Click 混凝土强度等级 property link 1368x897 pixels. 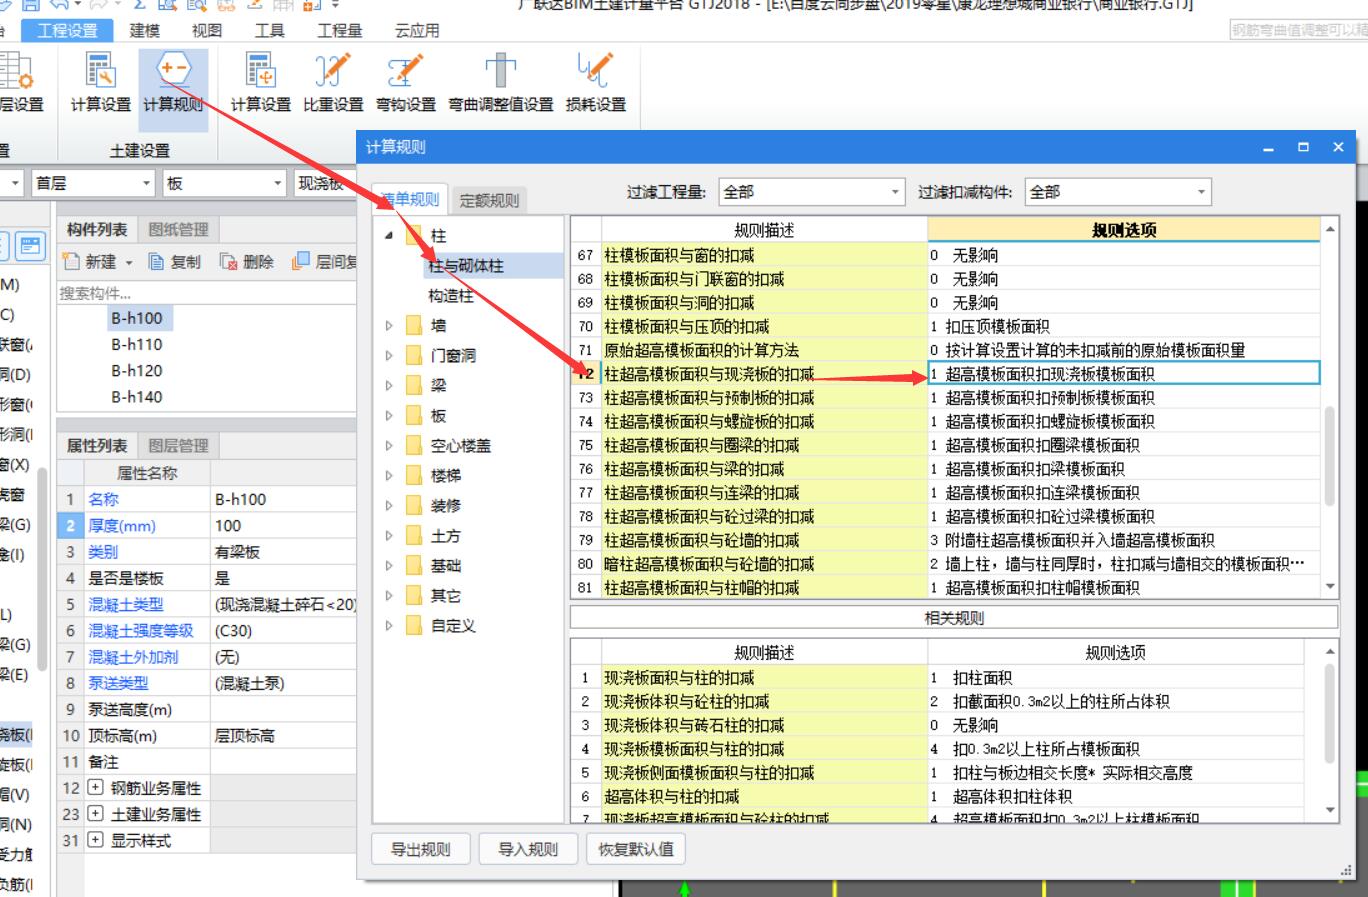click(141, 631)
